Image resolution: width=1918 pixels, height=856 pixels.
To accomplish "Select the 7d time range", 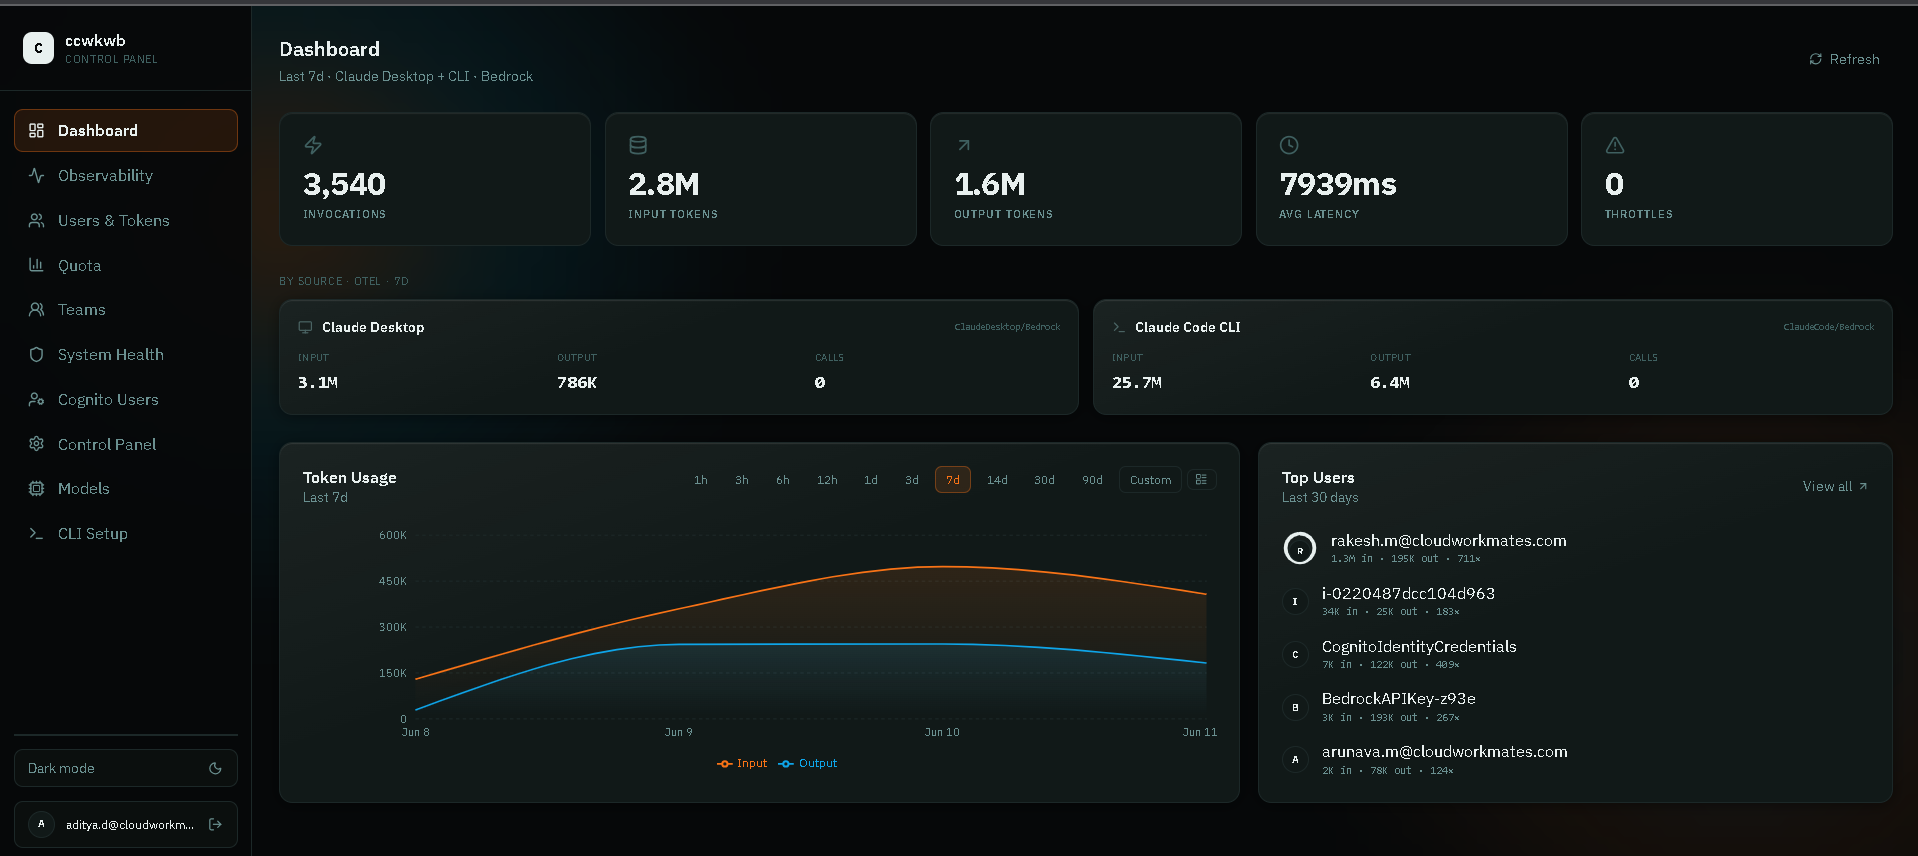I will point(953,480).
